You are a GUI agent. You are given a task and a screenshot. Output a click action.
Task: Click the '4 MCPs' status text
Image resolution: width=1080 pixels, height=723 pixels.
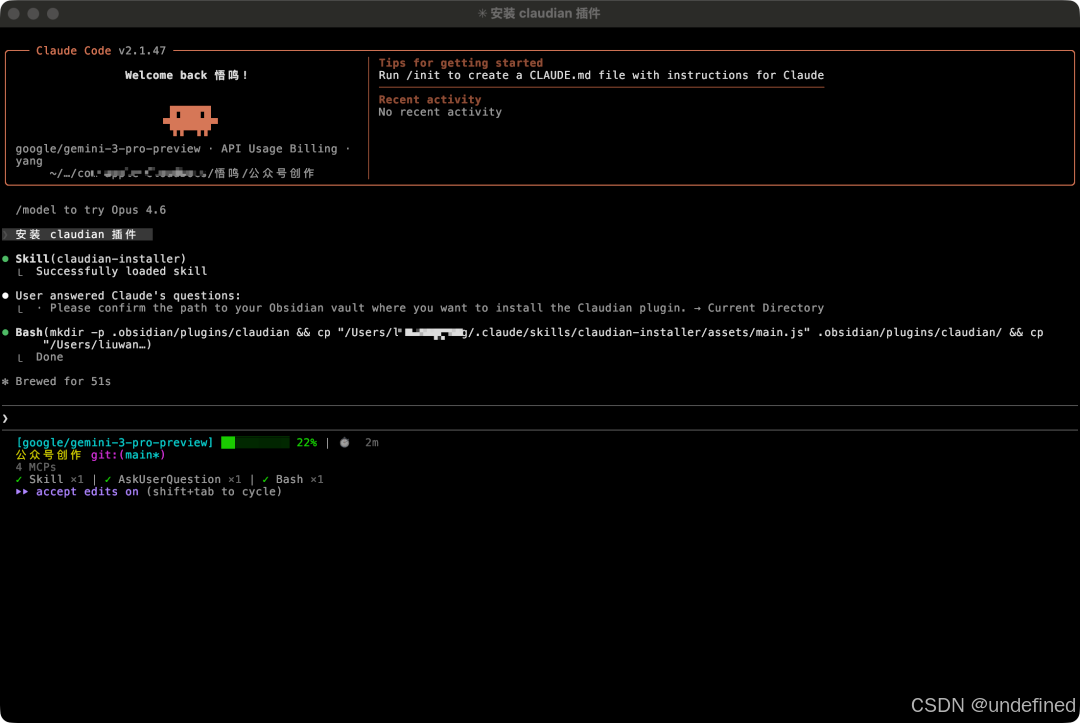pyautogui.click(x=36, y=467)
